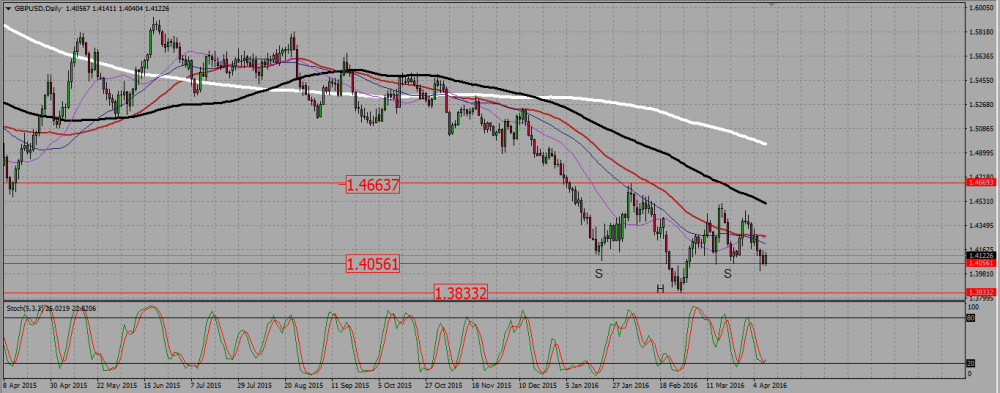Open the GBPUSD,Daily chart dropdown arrow
This screenshot has height=393, width=1000.
[x=8, y=8]
